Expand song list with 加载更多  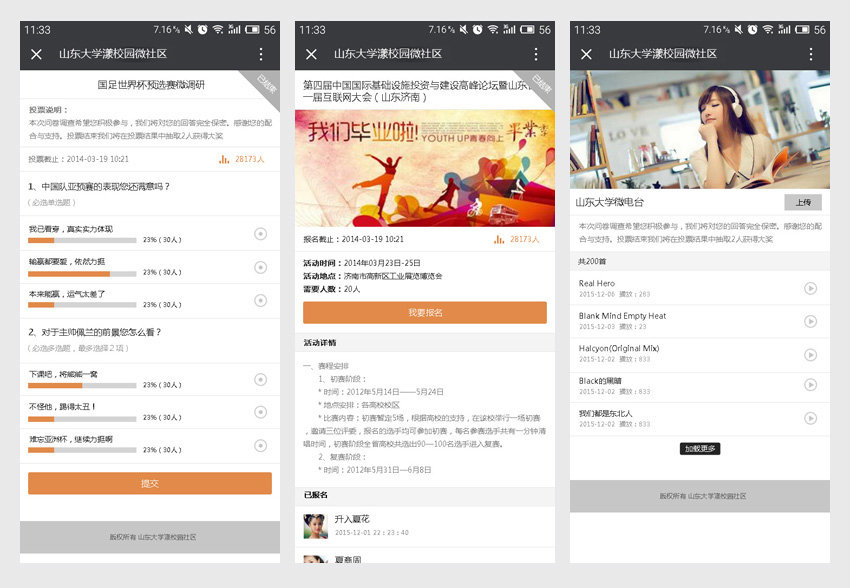pos(700,449)
